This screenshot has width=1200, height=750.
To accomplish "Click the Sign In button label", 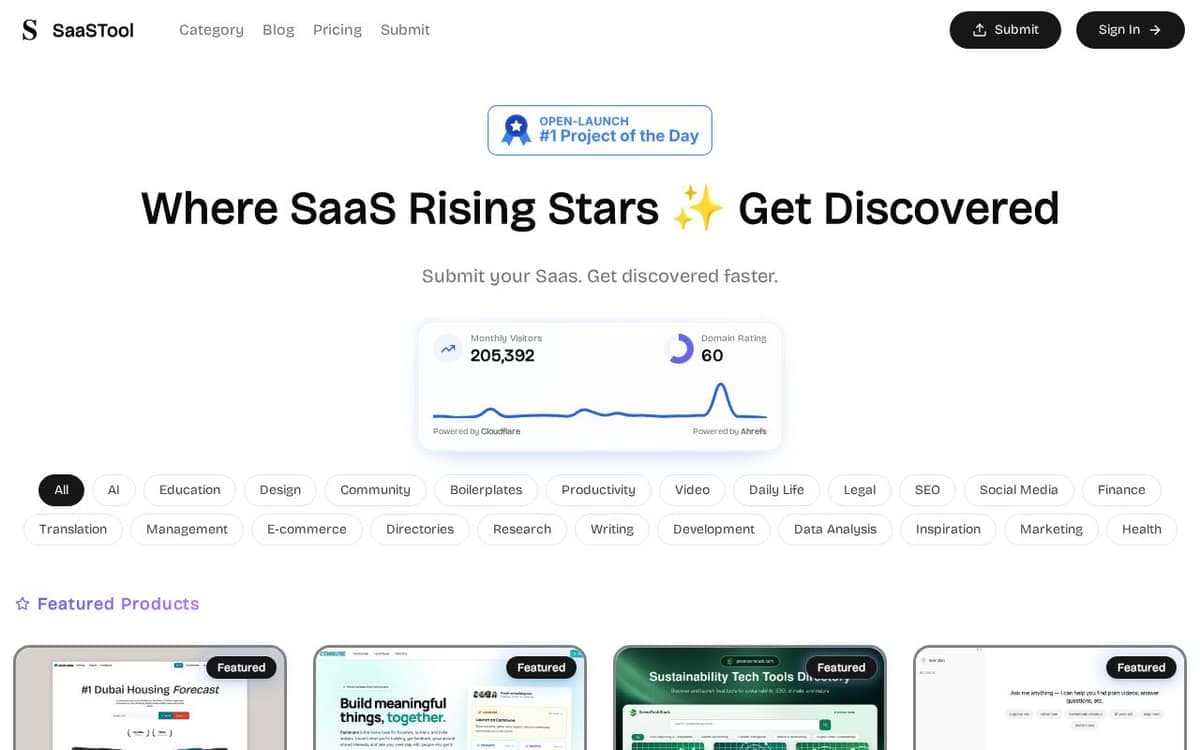I will (x=1119, y=30).
